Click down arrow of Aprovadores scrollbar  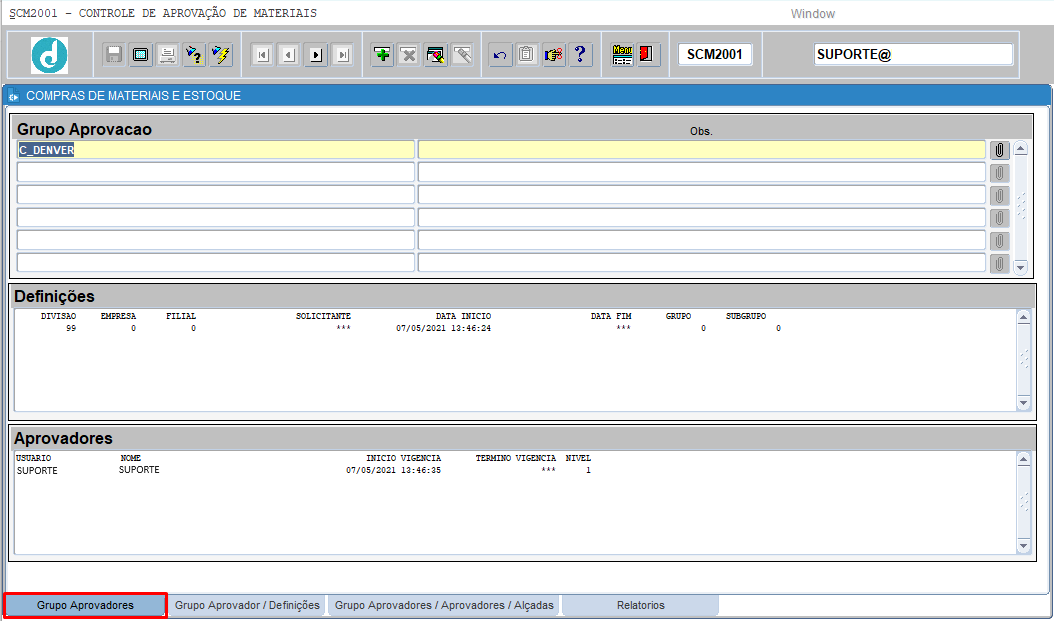click(x=1024, y=545)
